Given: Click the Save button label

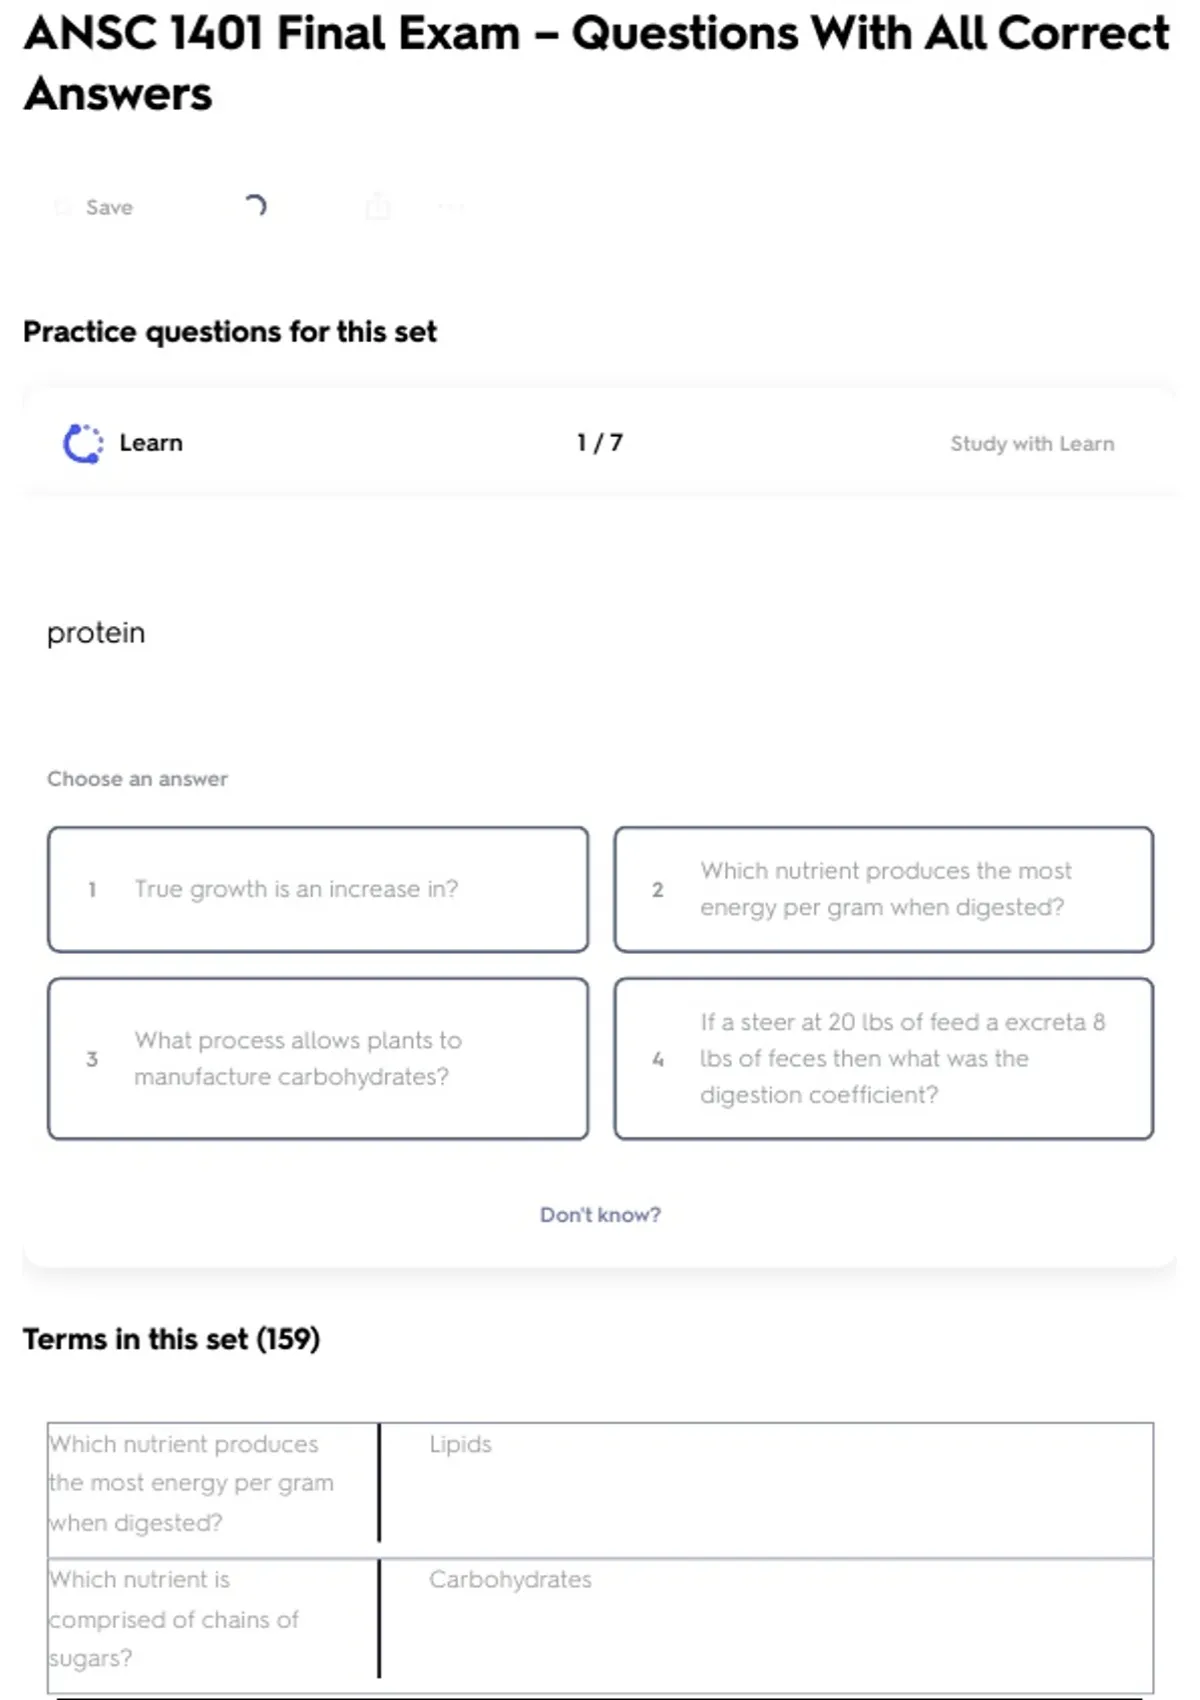Looking at the screenshot, I should [x=109, y=207].
